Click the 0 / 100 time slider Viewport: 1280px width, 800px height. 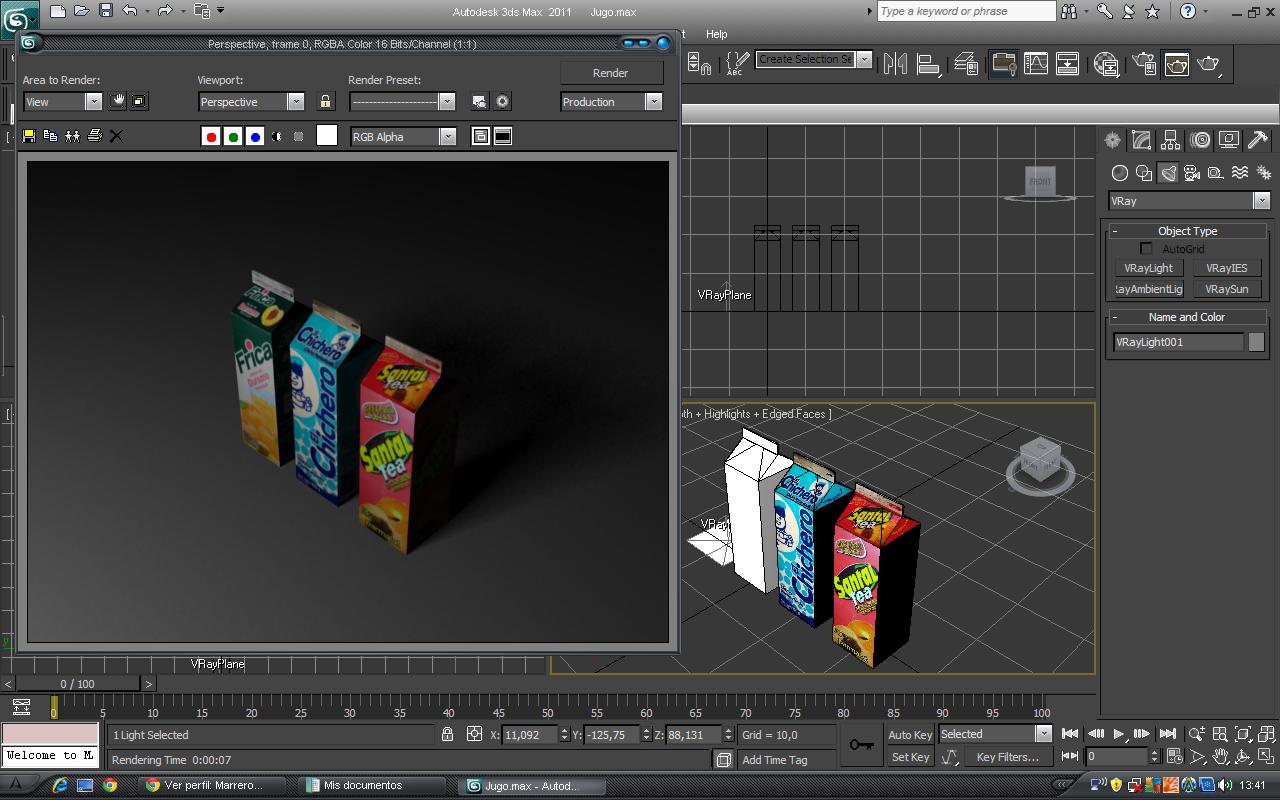(x=77, y=684)
